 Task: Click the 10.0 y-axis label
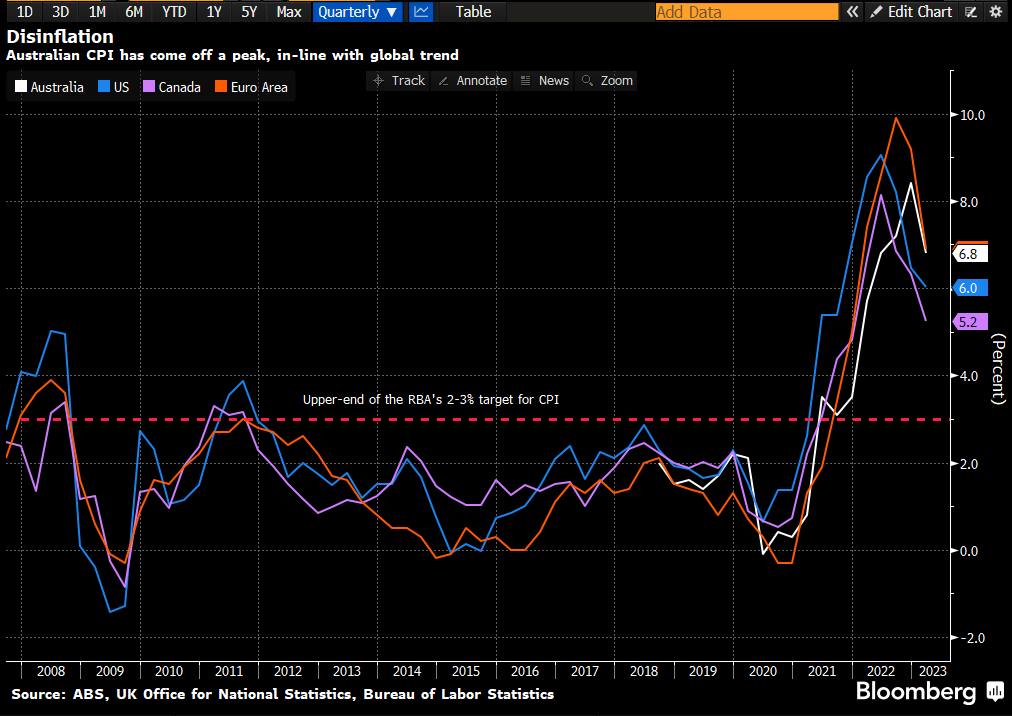tap(973, 115)
